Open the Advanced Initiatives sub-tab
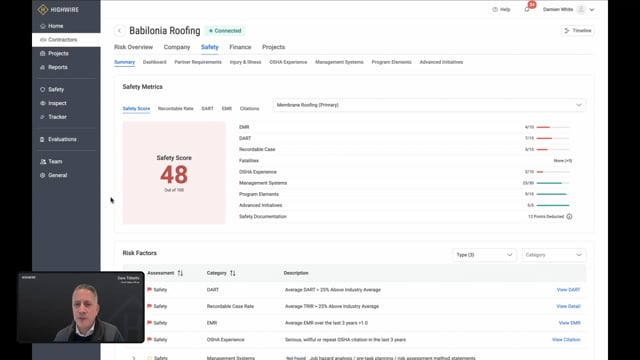 441,62
